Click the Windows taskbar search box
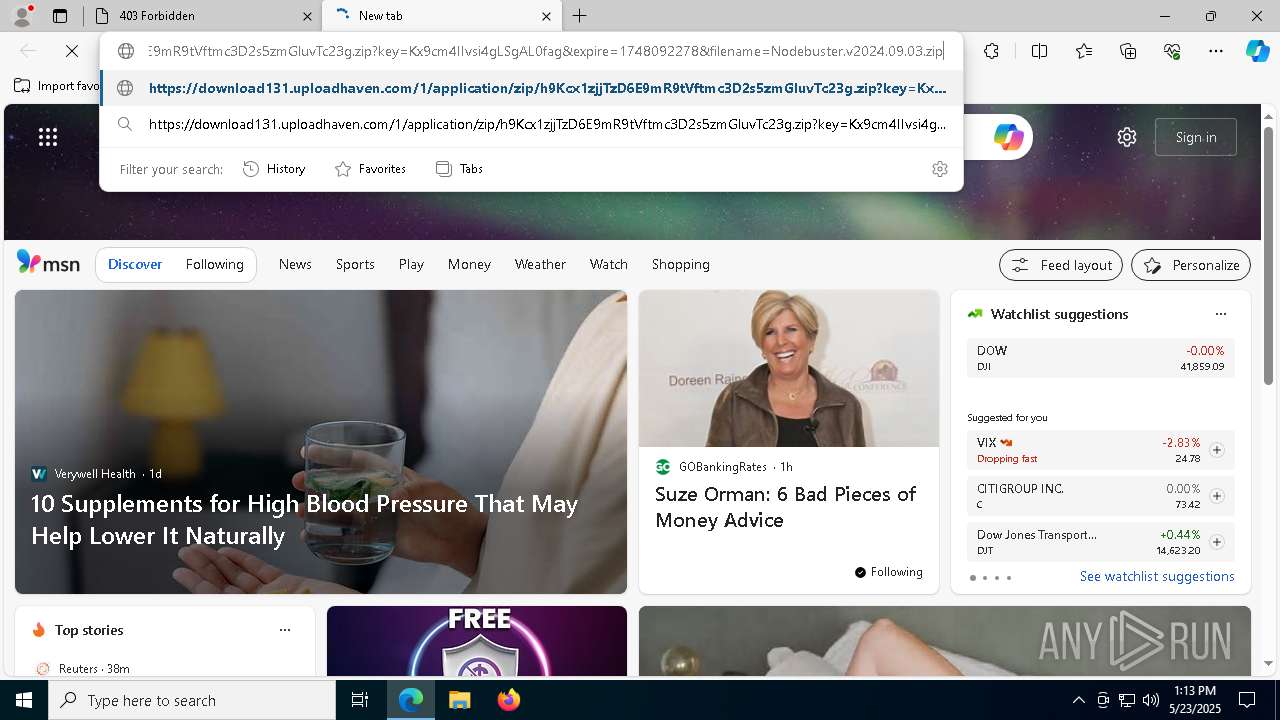This screenshot has height=720, width=1280. point(192,700)
